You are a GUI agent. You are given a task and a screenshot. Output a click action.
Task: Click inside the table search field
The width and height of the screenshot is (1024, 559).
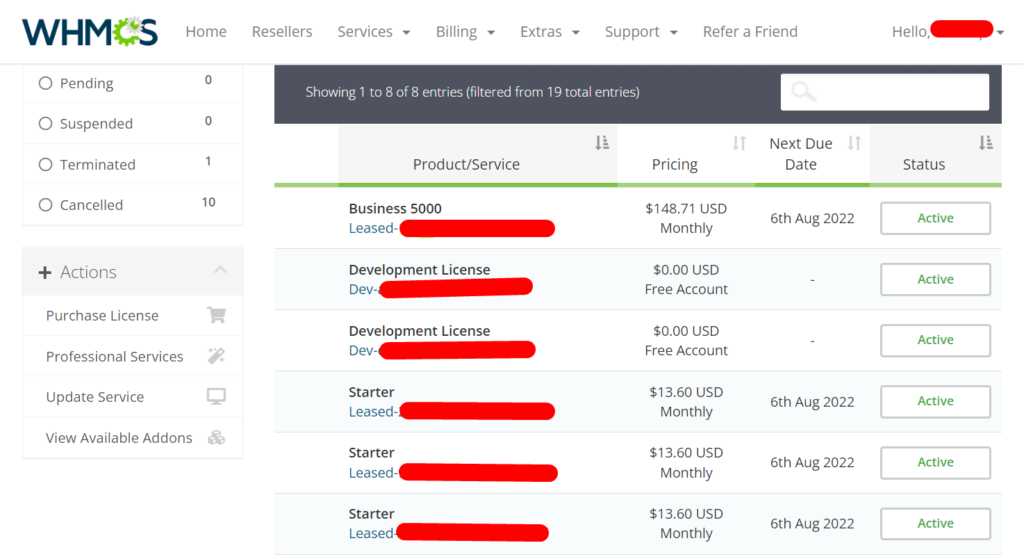point(884,91)
